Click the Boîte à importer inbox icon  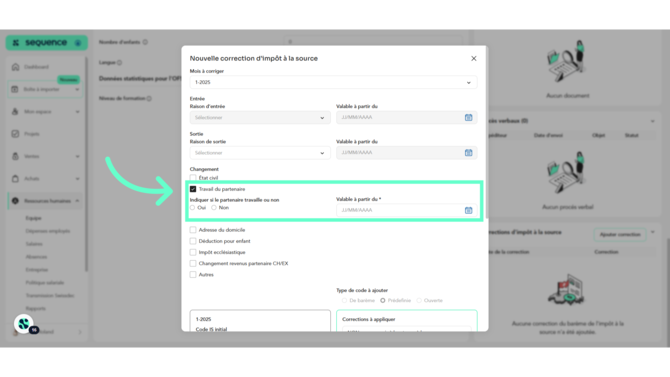click(x=15, y=89)
